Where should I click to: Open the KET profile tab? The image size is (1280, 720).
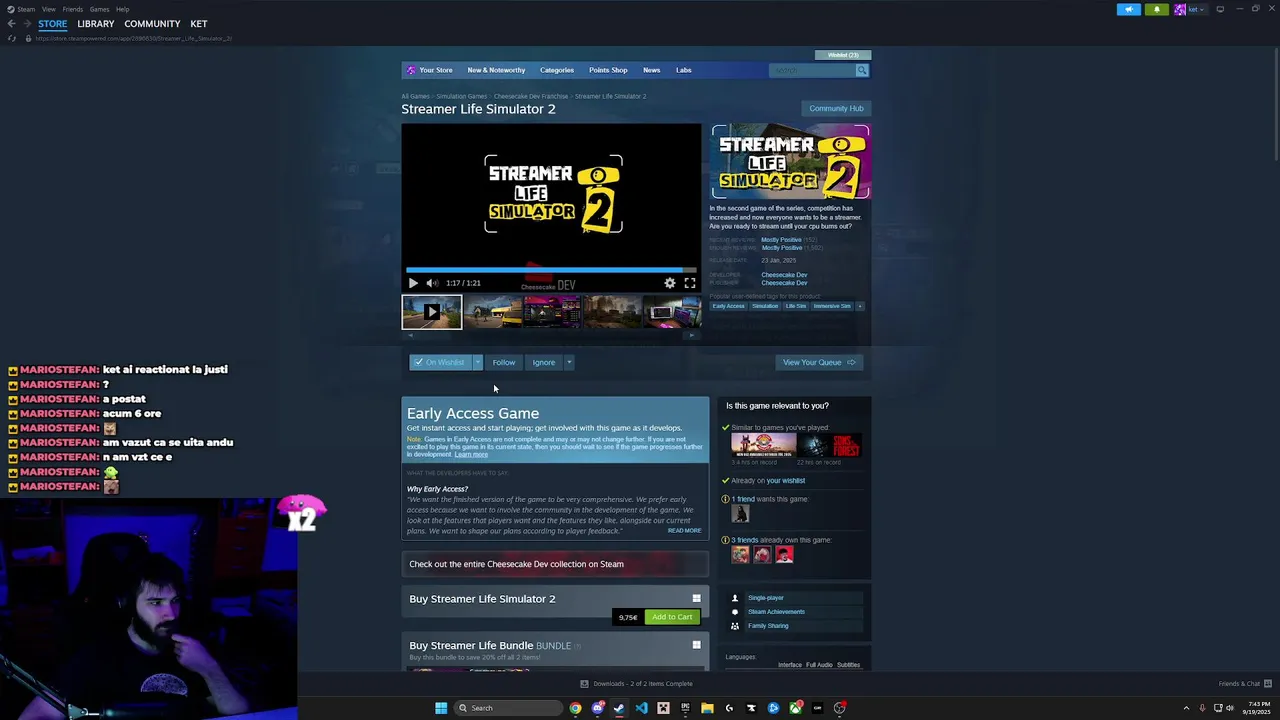199,24
